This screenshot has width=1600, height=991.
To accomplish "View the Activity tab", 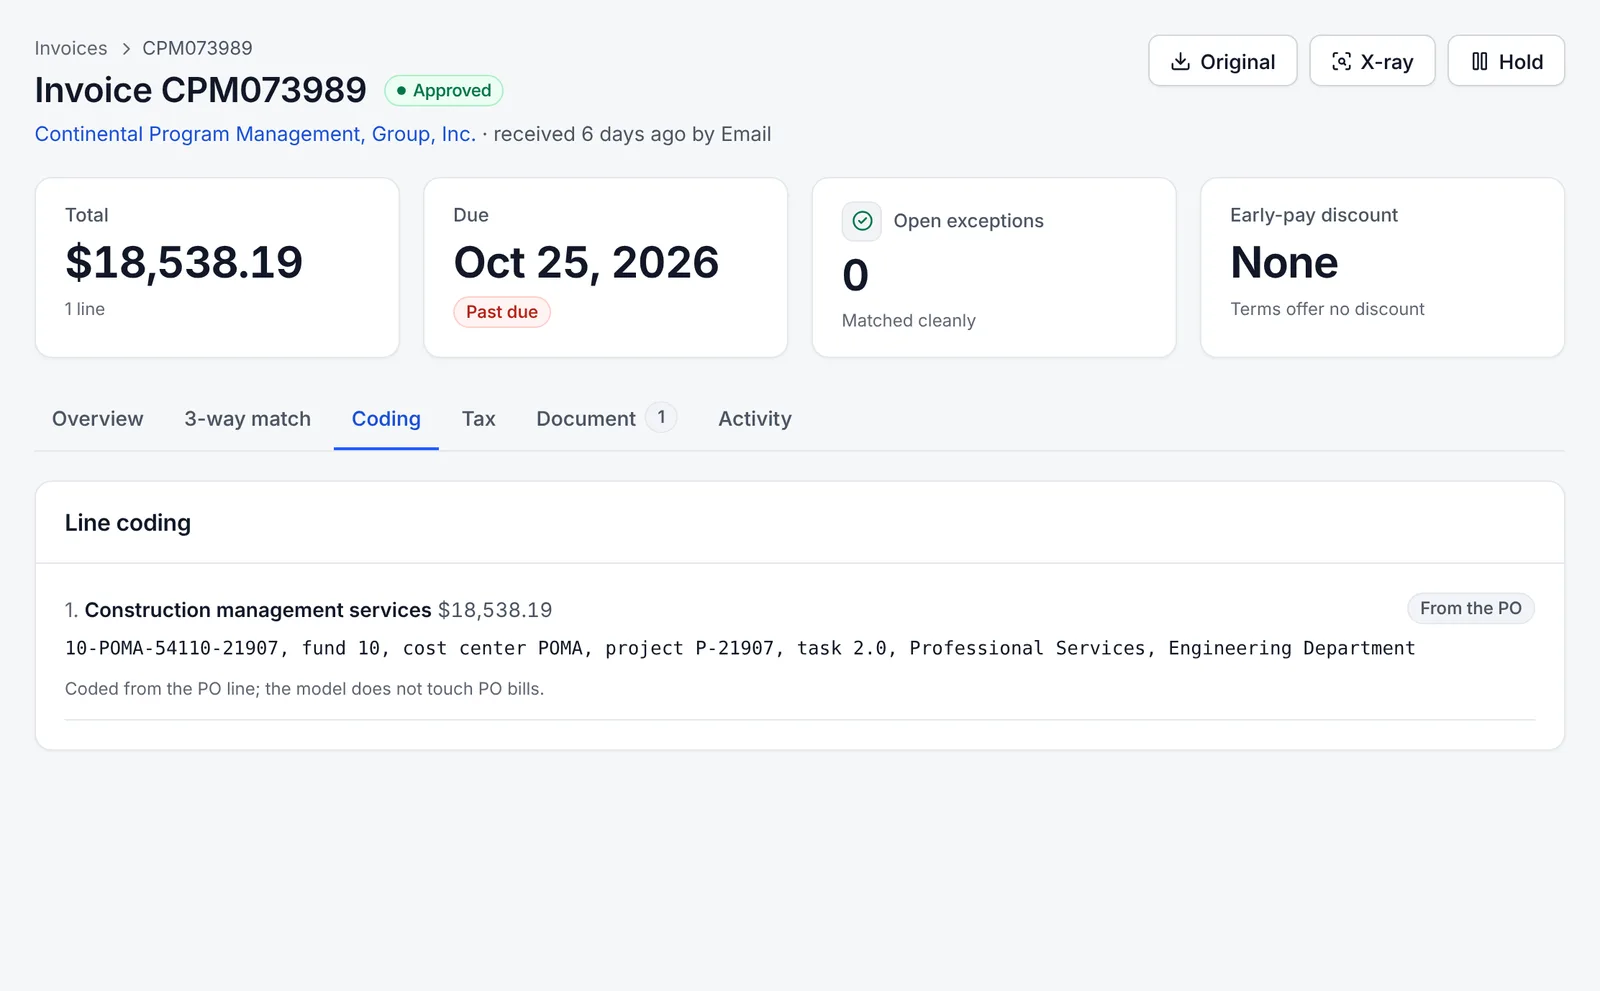I will click(755, 419).
